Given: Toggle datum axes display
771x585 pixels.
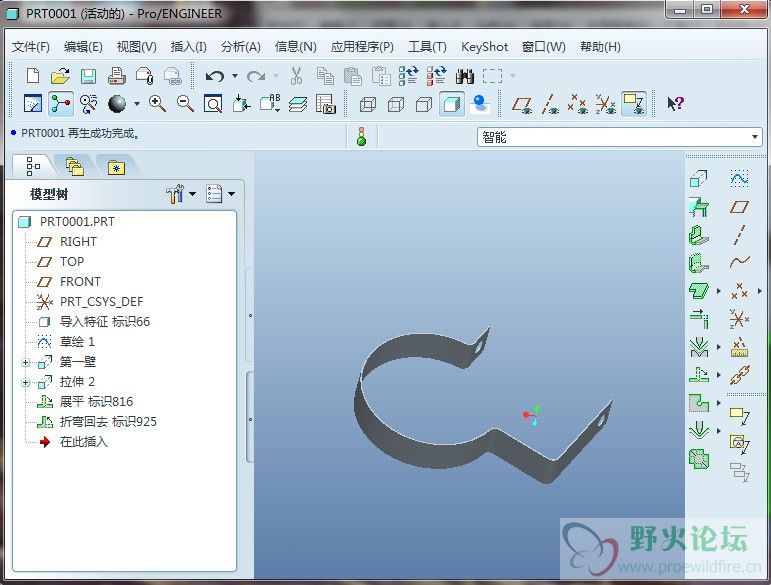Looking at the screenshot, I should (x=550, y=104).
